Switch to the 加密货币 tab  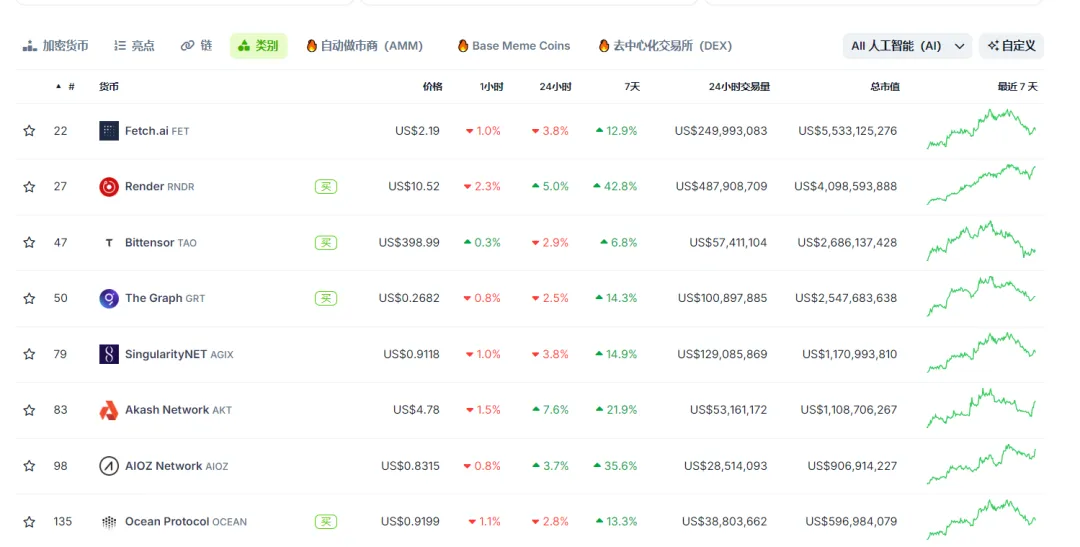coord(56,46)
